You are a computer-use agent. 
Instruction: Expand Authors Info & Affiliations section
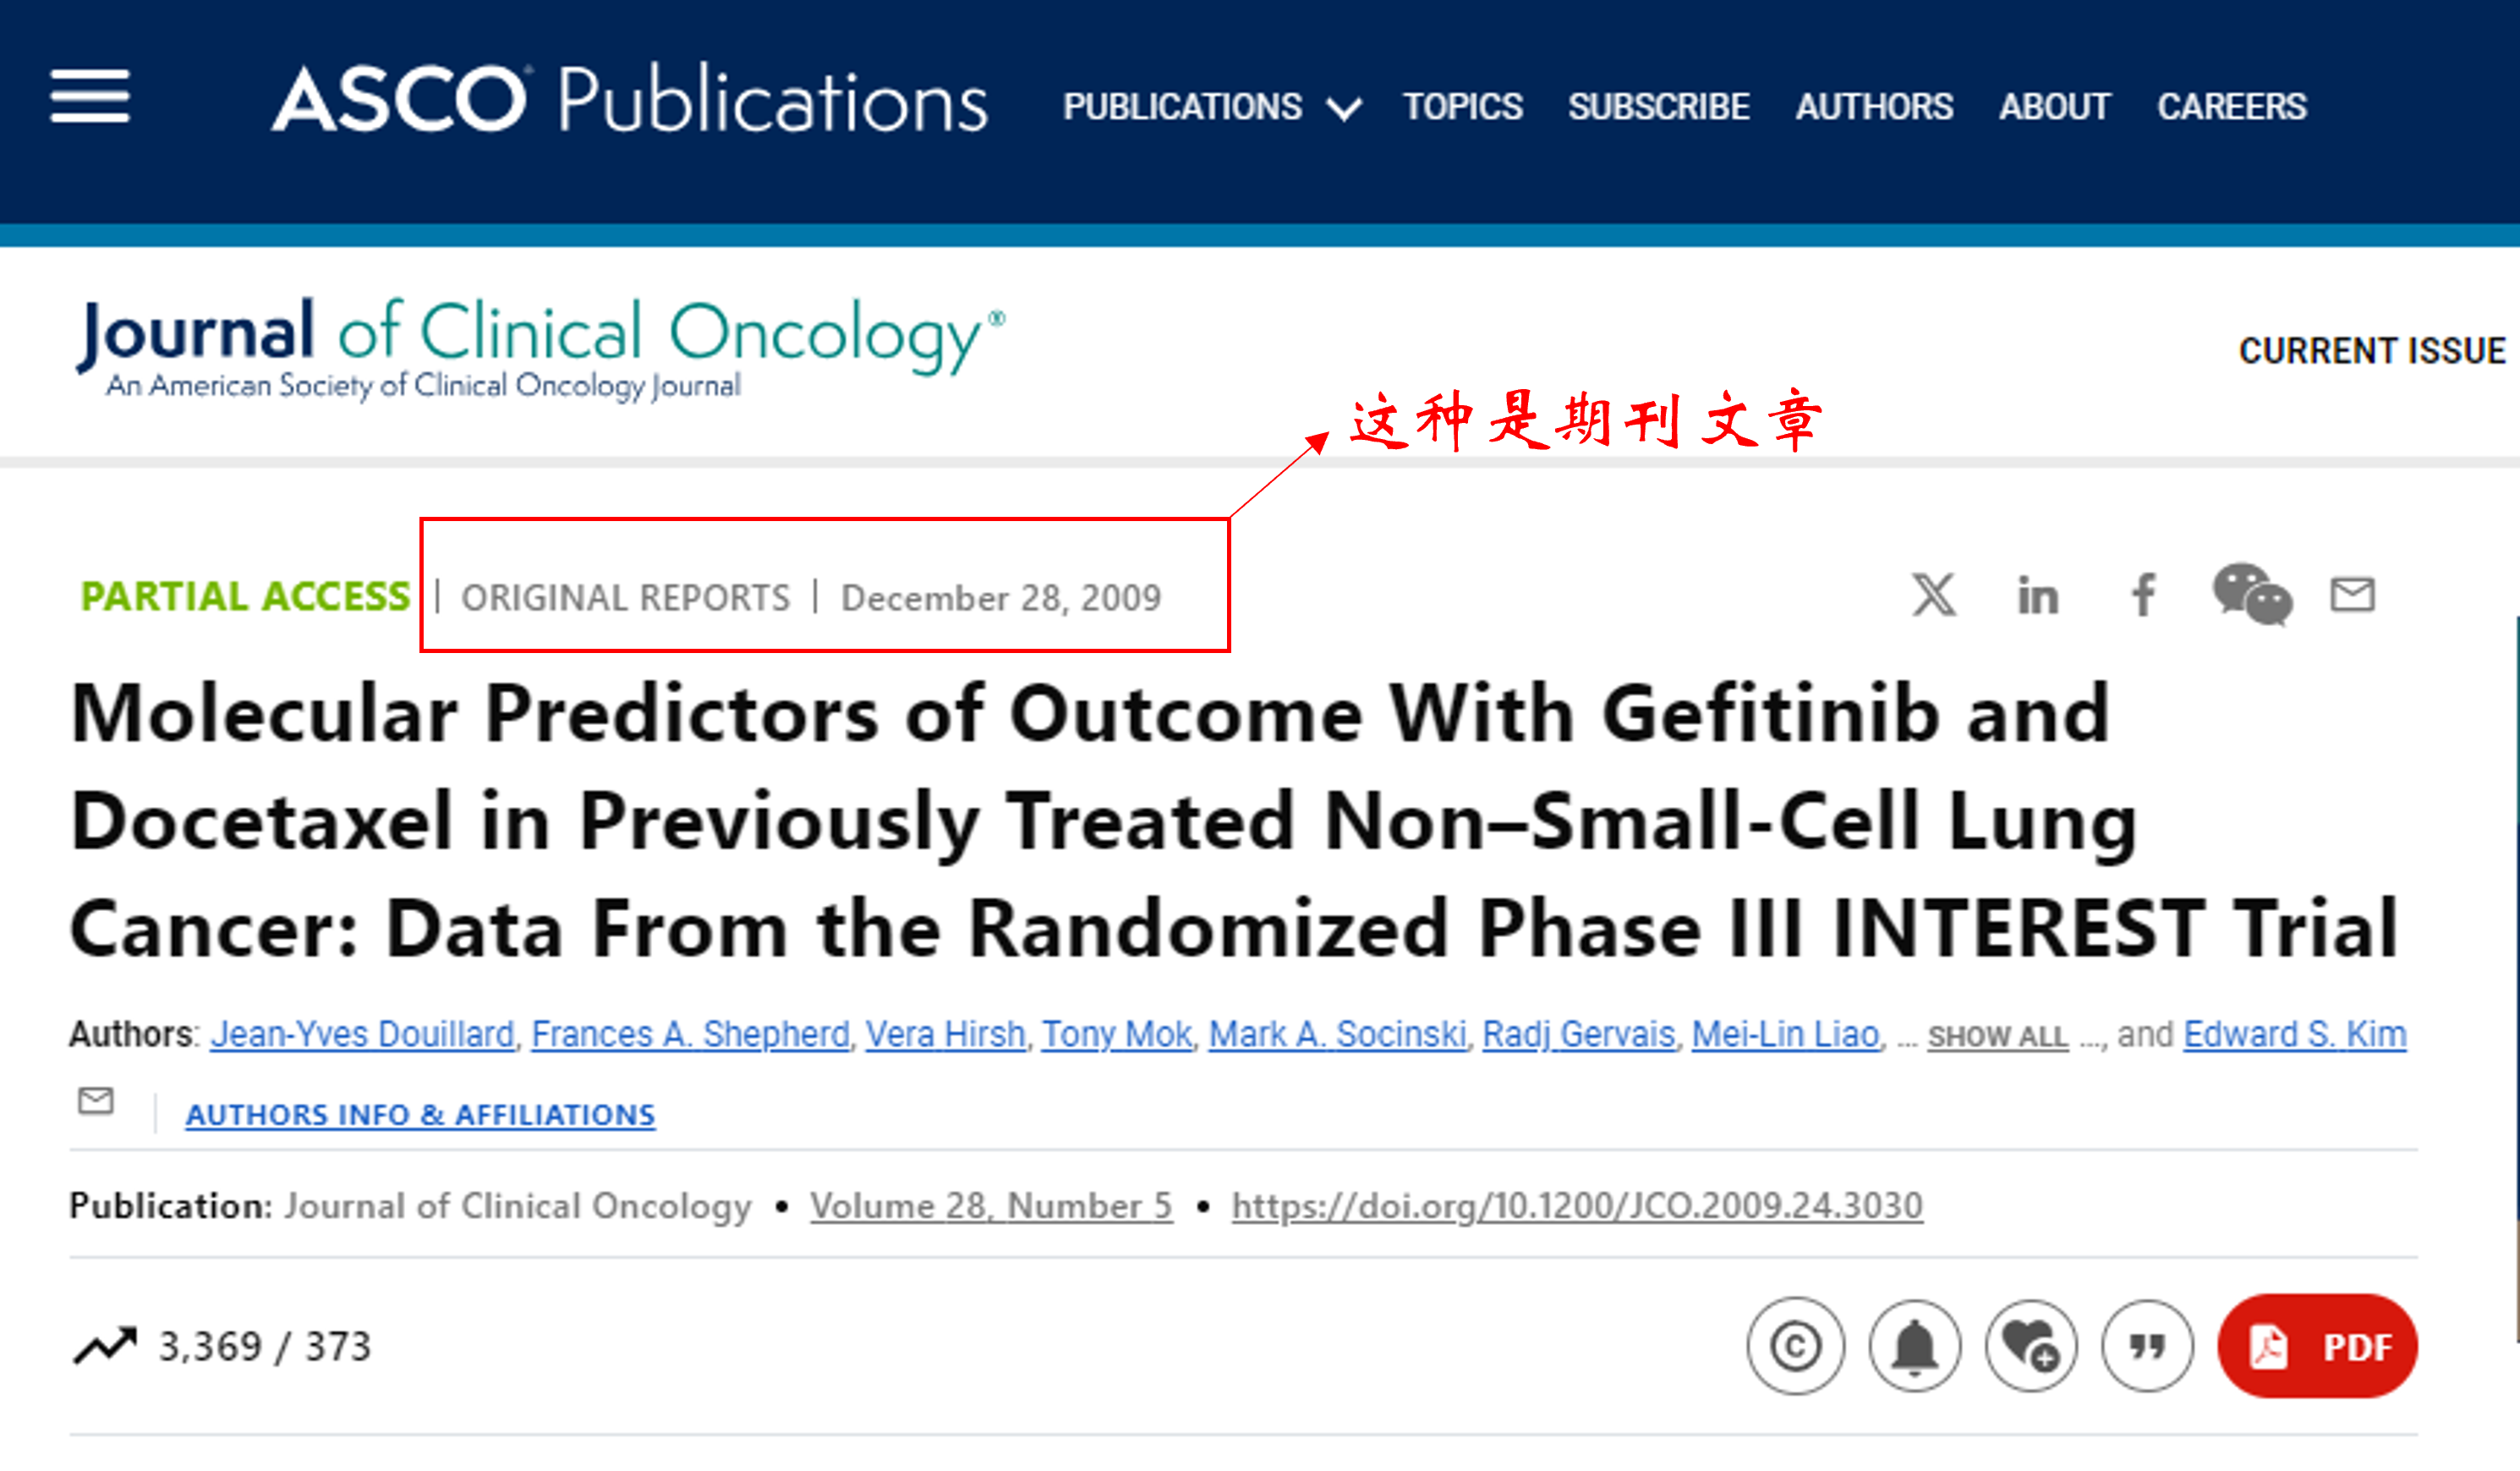pos(420,1115)
